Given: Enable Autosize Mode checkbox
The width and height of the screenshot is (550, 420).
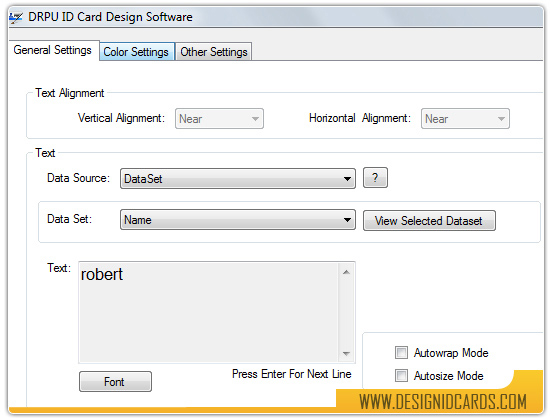Looking at the screenshot, I should [401, 375].
